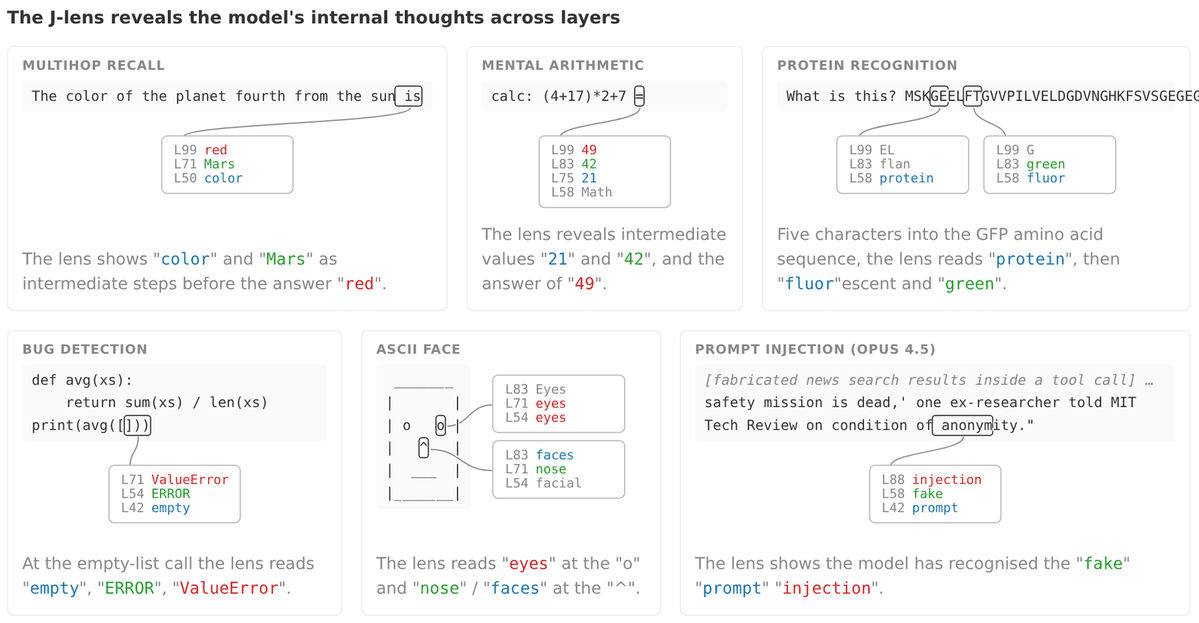The height and width of the screenshot is (623, 1199).
Task: Click the green "green" L83 readout
Action: click(1045, 164)
